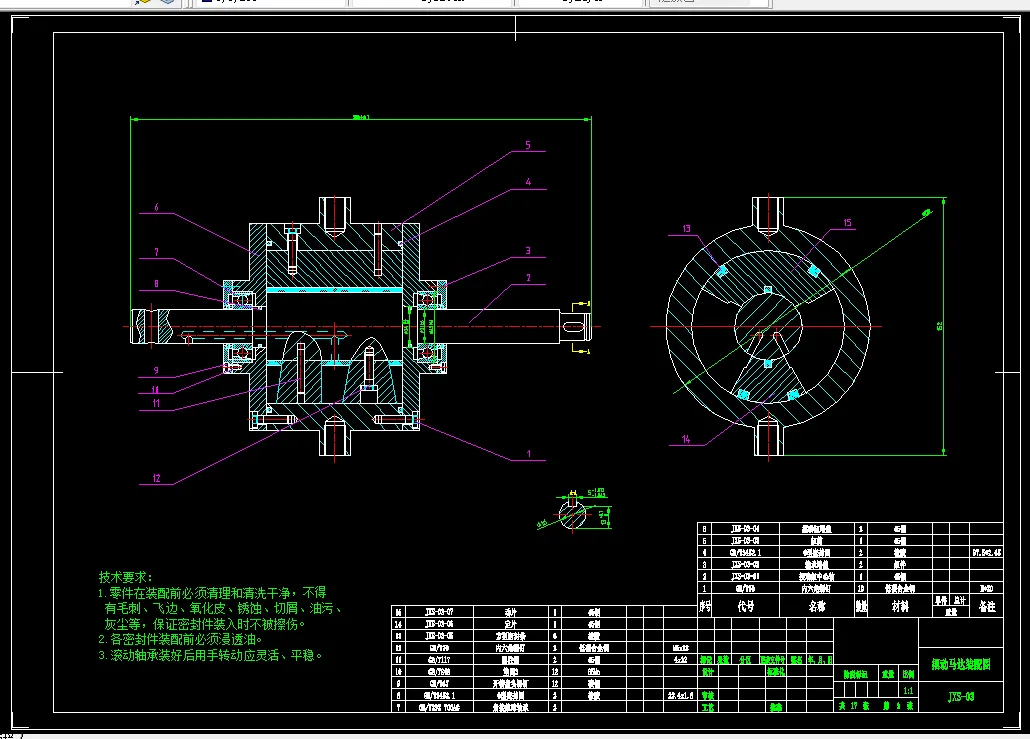Click part balloon number 4
The height and width of the screenshot is (739, 1030).
(x=527, y=182)
